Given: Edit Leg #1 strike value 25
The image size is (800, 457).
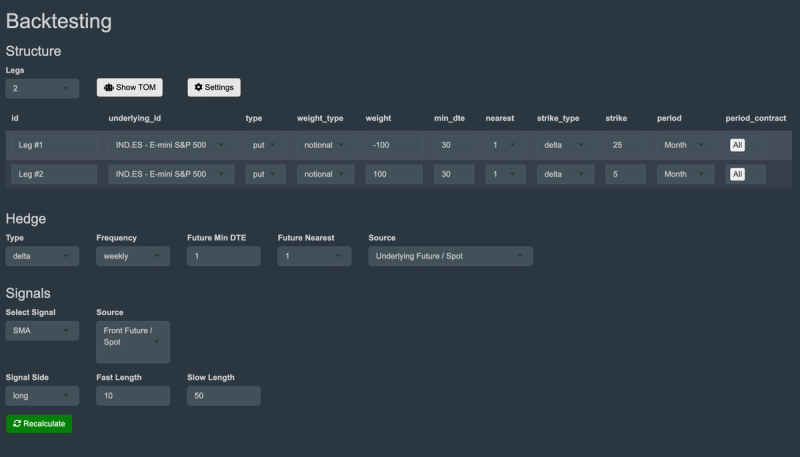Looking at the screenshot, I should coord(626,145).
